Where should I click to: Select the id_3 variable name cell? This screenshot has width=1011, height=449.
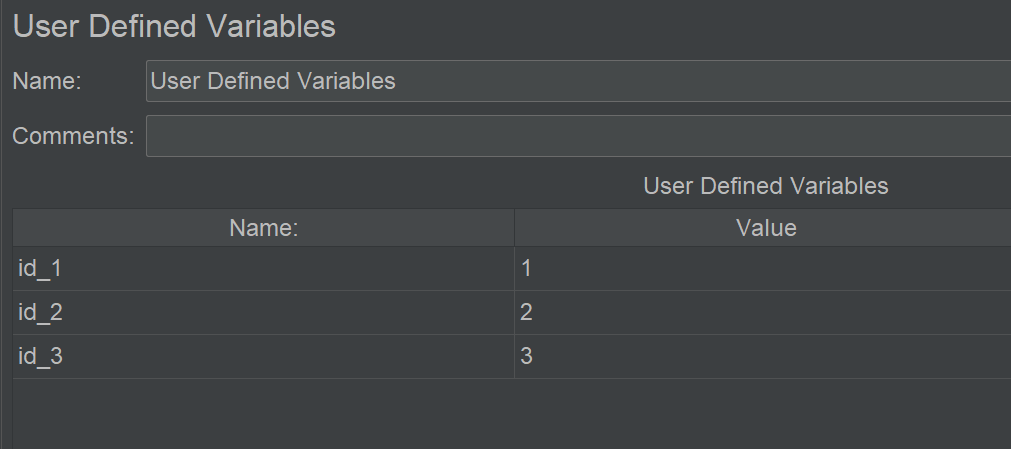coord(264,356)
